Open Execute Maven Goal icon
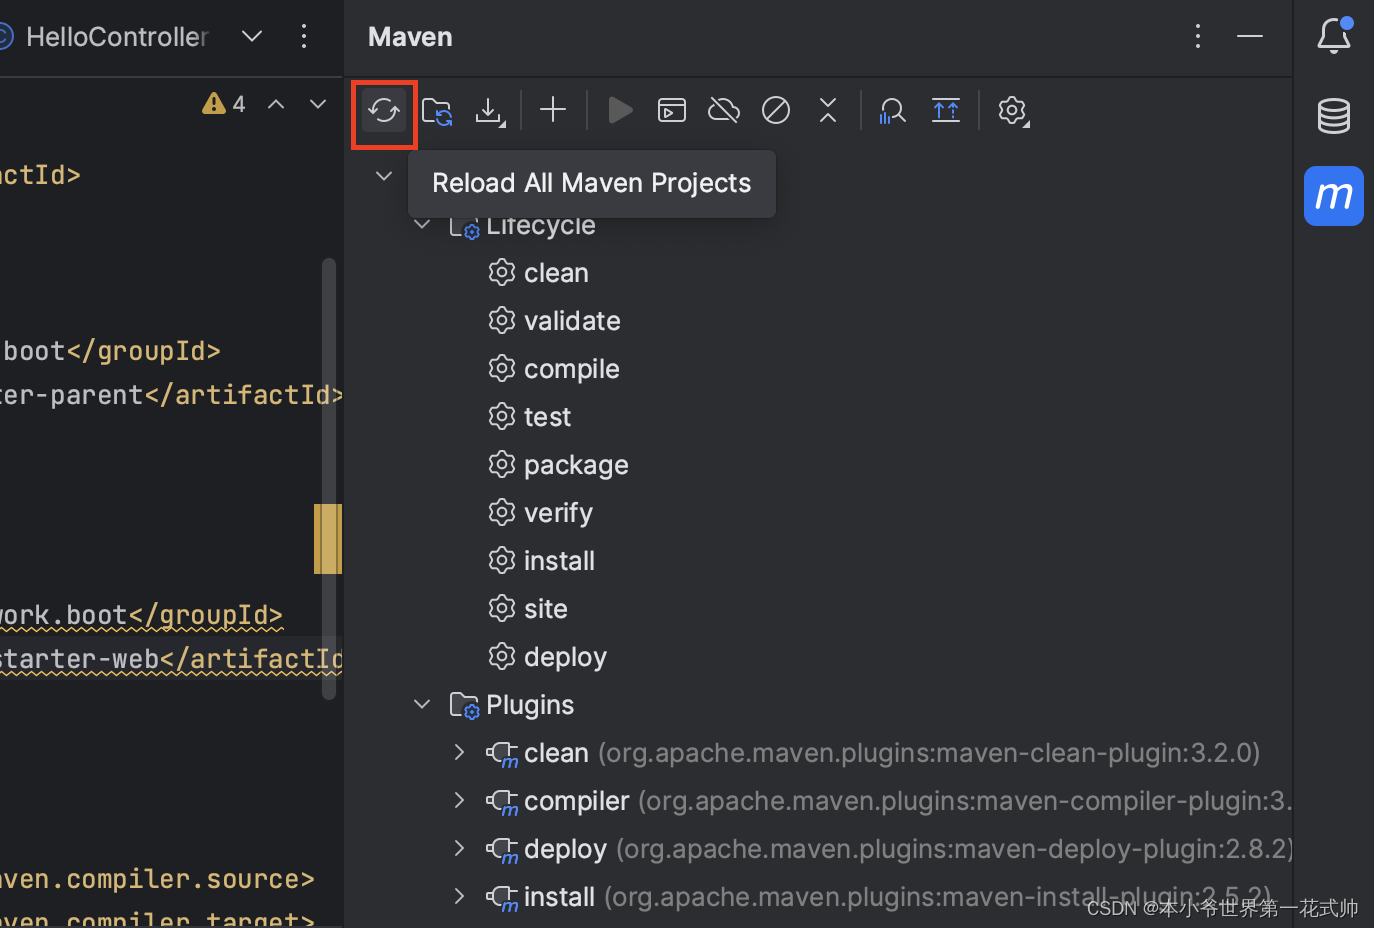Image resolution: width=1374 pixels, height=928 pixels. tap(672, 110)
